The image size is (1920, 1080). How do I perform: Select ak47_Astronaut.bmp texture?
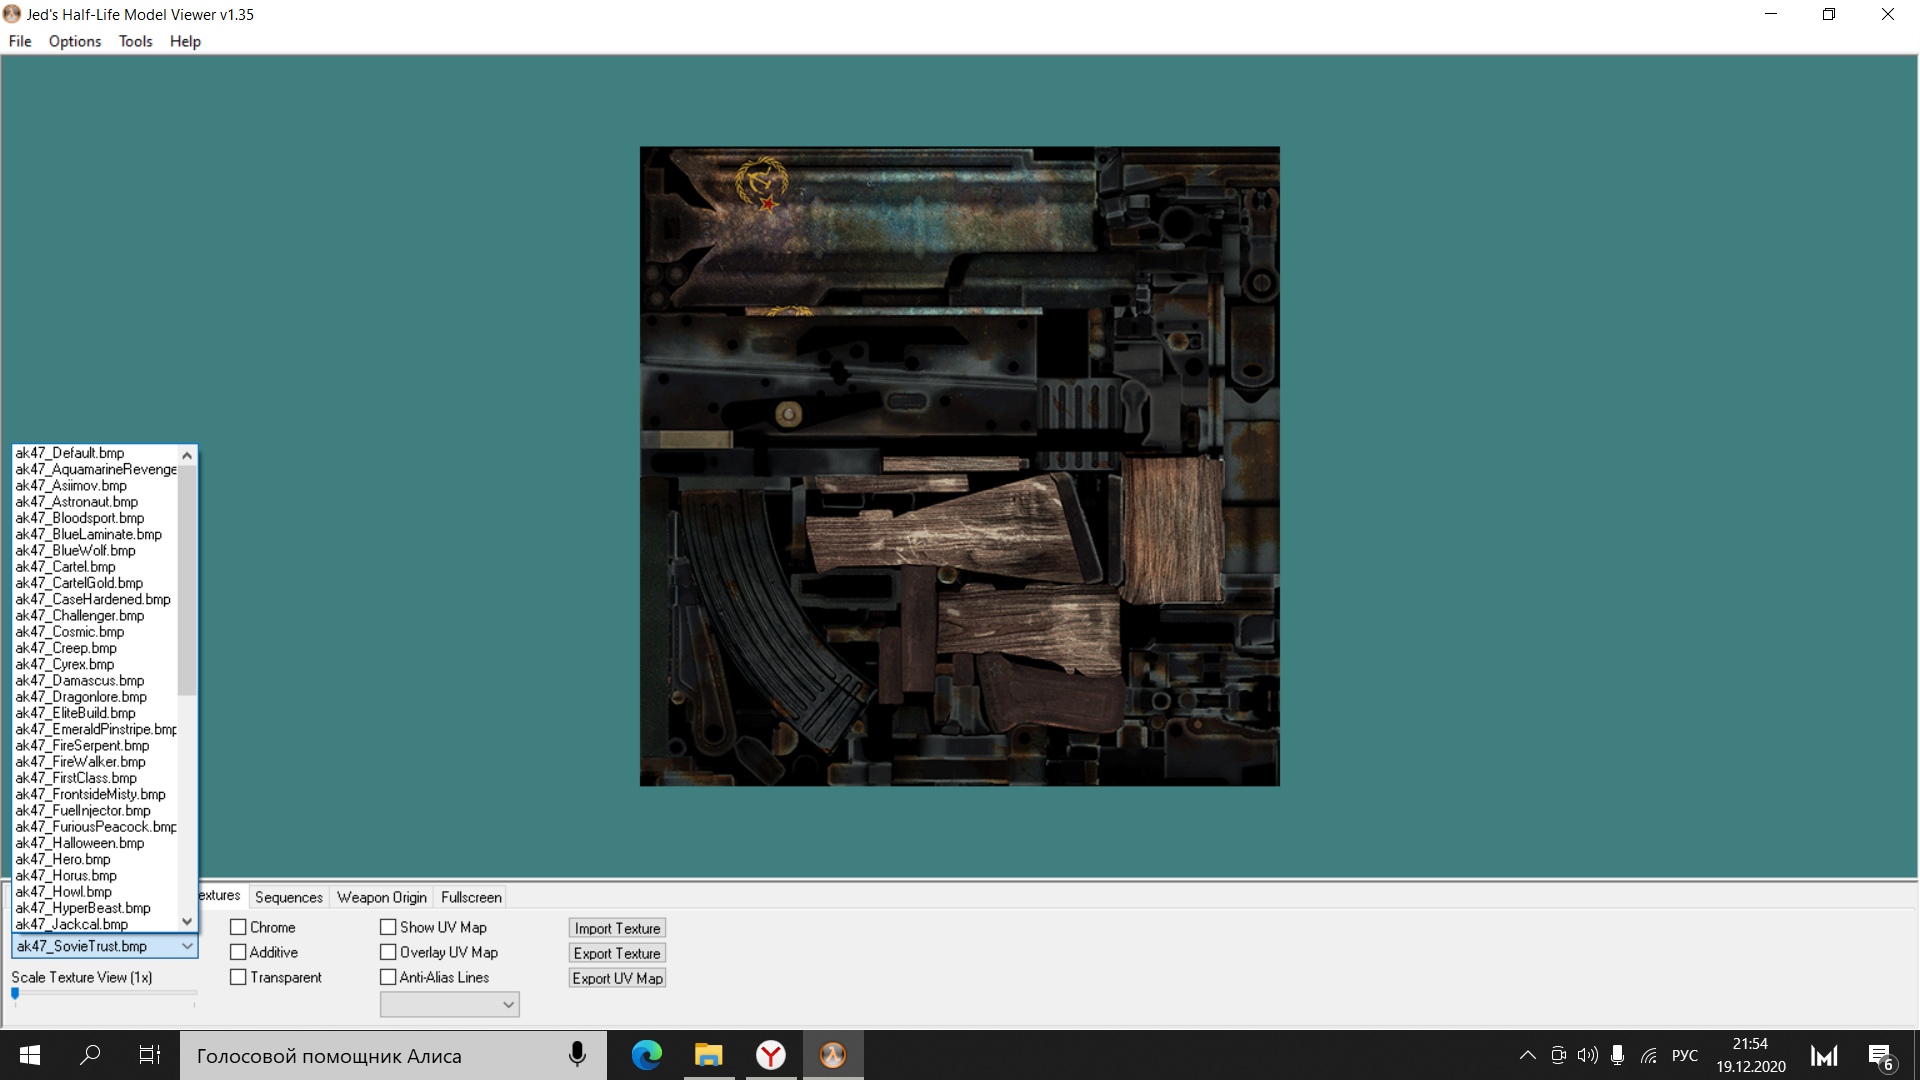pyautogui.click(x=95, y=502)
